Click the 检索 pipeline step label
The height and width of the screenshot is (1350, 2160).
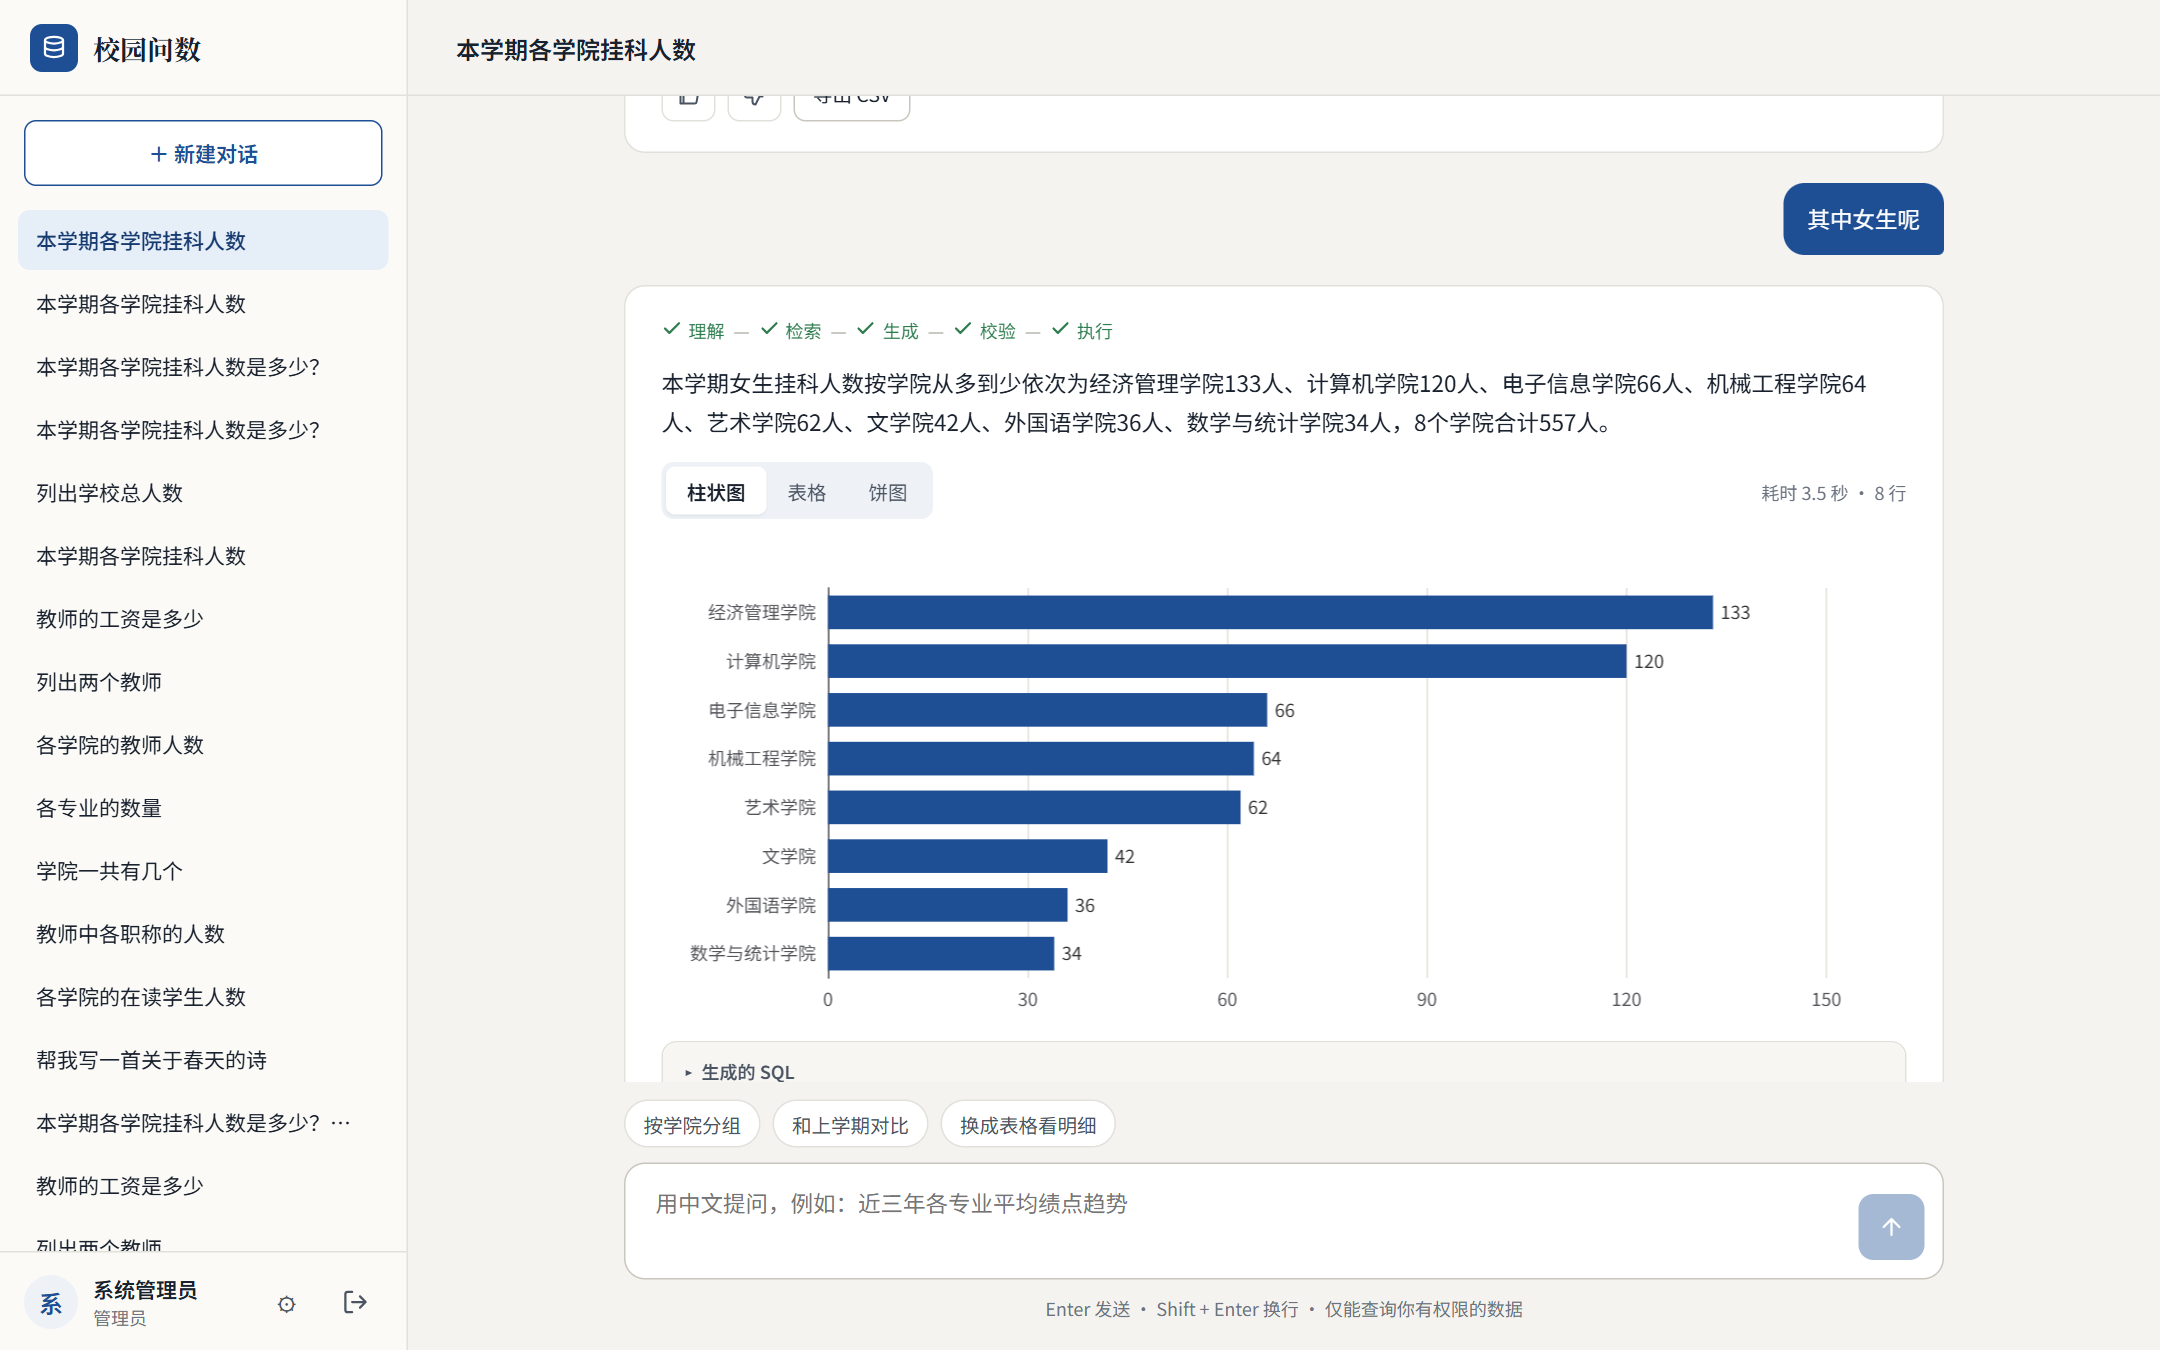point(803,331)
